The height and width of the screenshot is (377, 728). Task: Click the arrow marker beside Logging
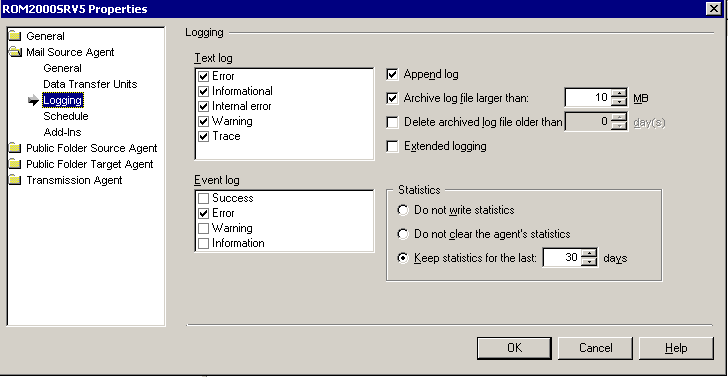[33, 100]
